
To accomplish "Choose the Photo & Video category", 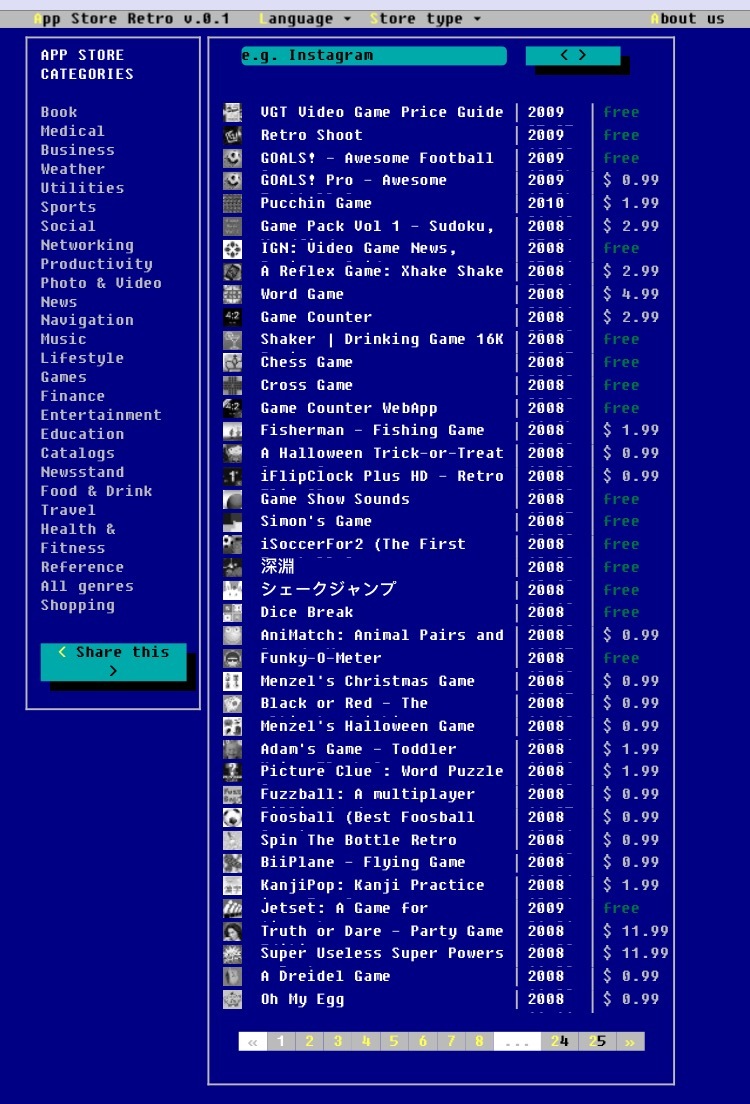I will 100,283.
